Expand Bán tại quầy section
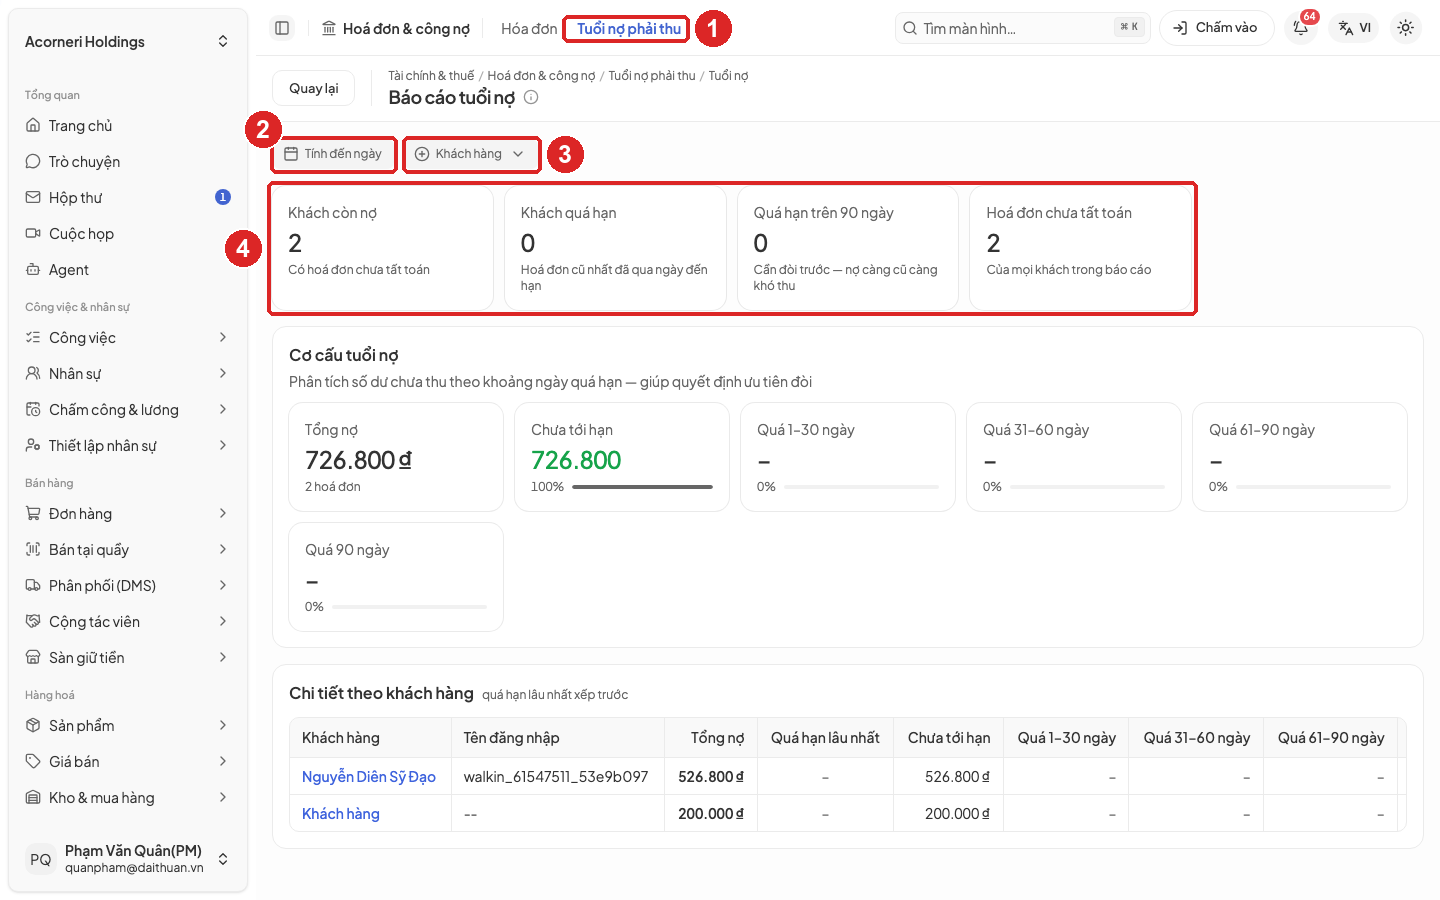This screenshot has height=900, width=1440. 128,550
